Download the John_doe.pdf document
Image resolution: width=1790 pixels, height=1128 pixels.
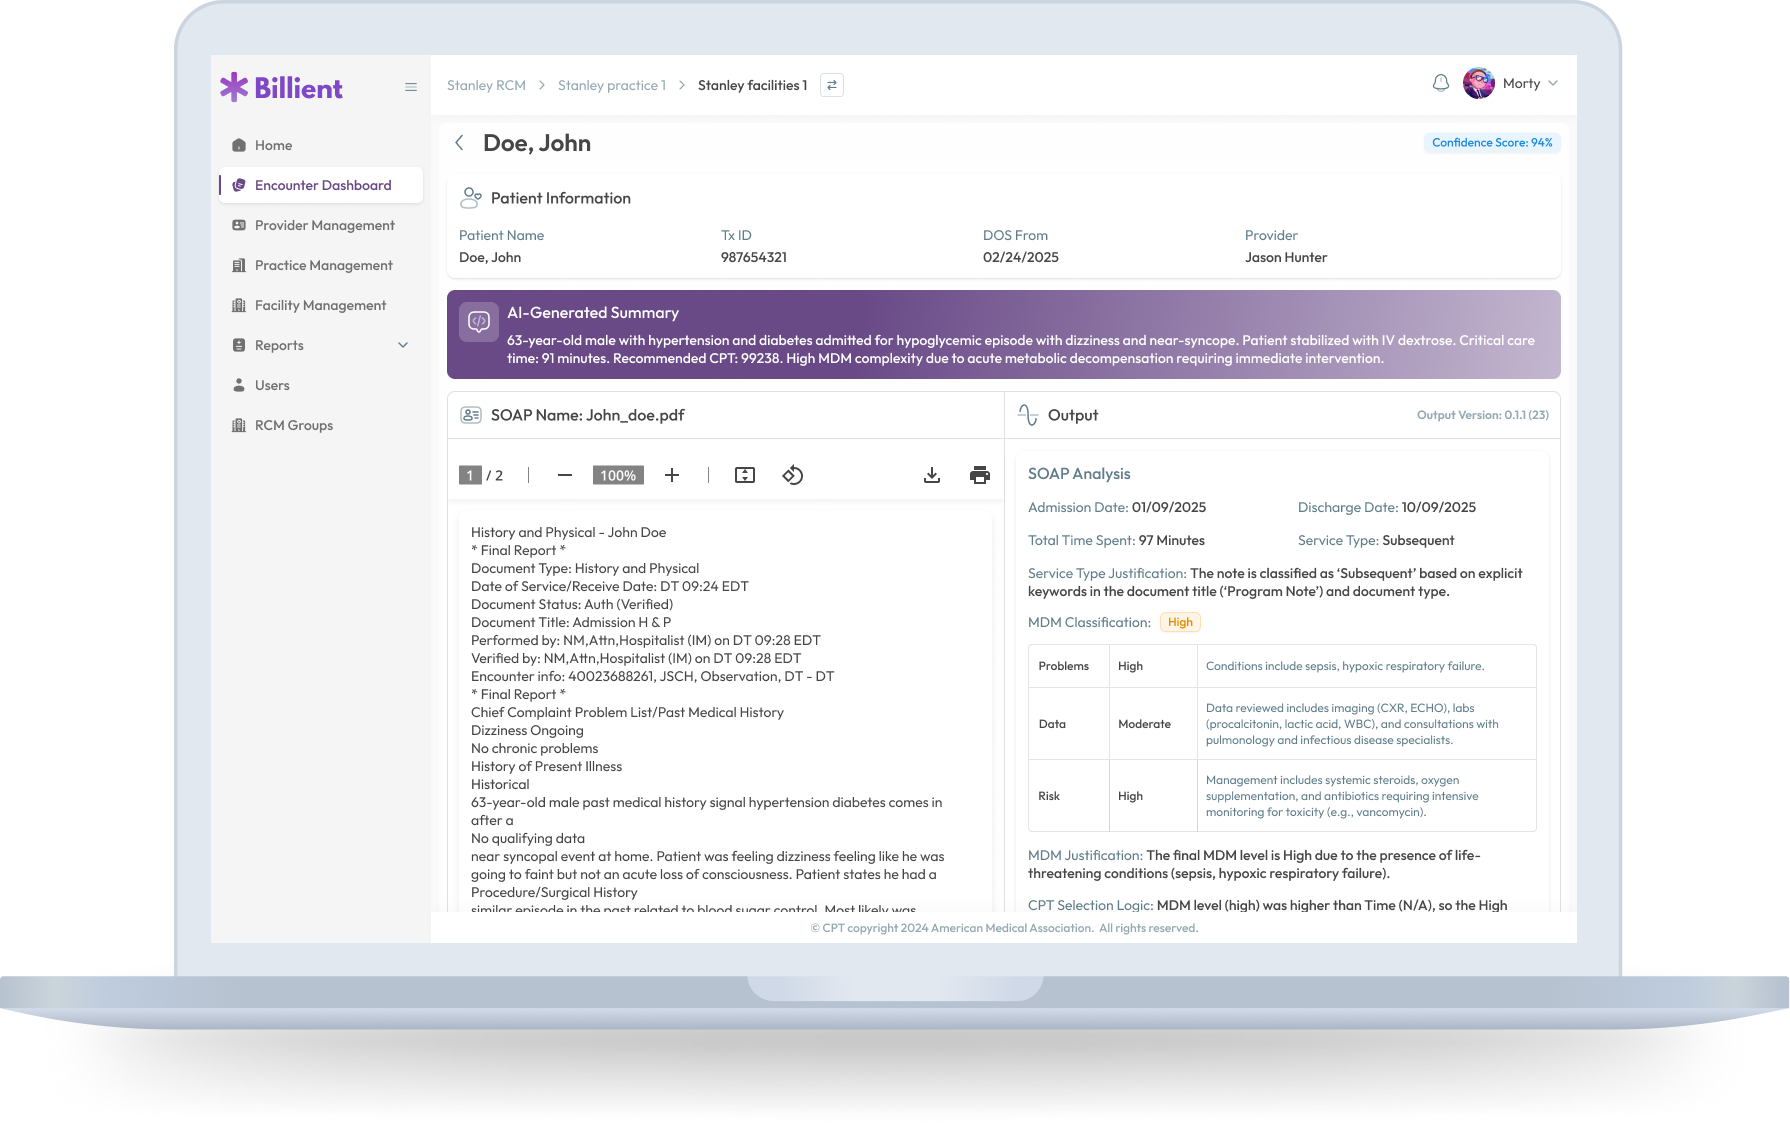931,475
